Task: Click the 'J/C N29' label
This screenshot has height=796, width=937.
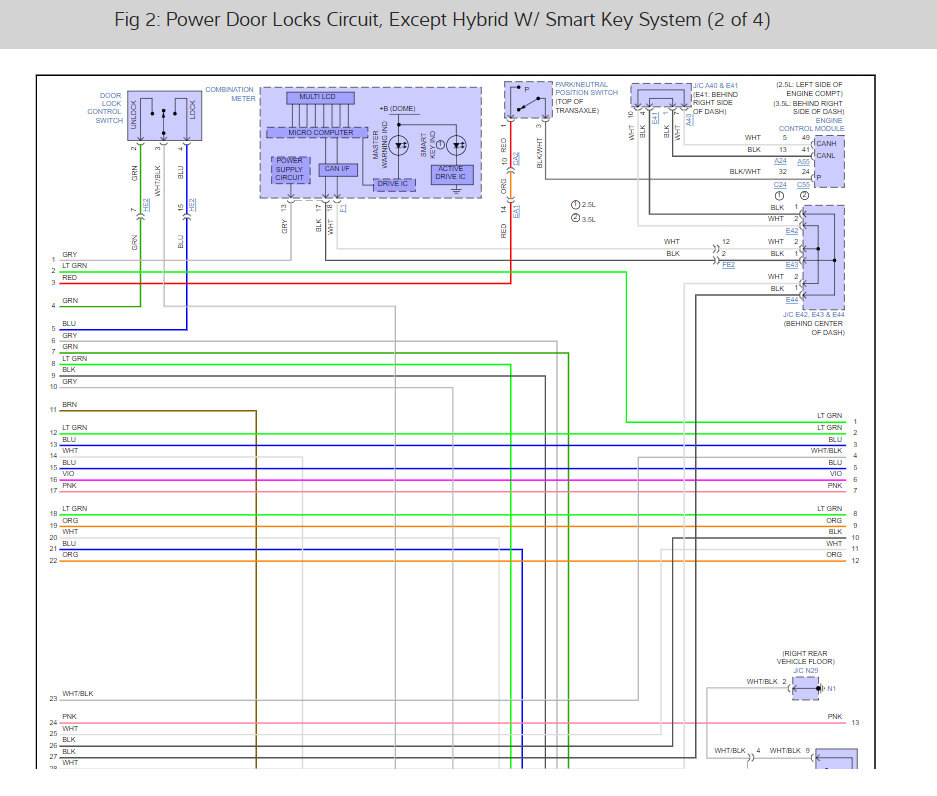Action: point(806,671)
